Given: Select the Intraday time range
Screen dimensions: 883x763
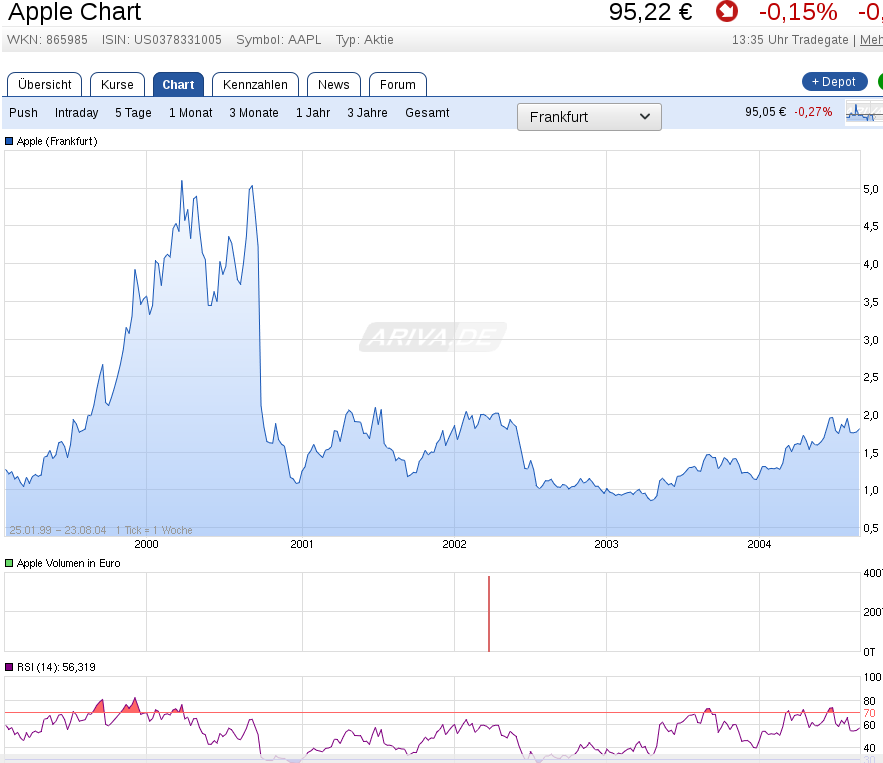Looking at the screenshot, I should point(77,113).
